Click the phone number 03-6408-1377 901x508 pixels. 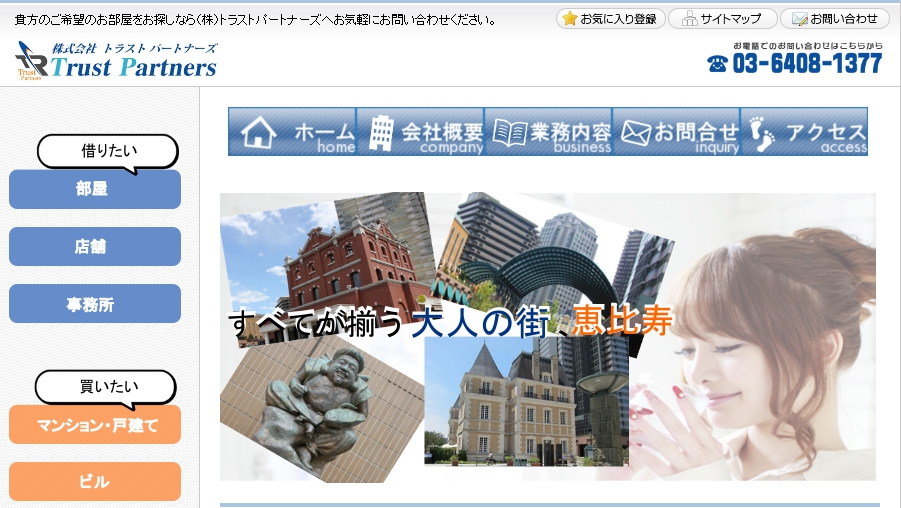[807, 63]
